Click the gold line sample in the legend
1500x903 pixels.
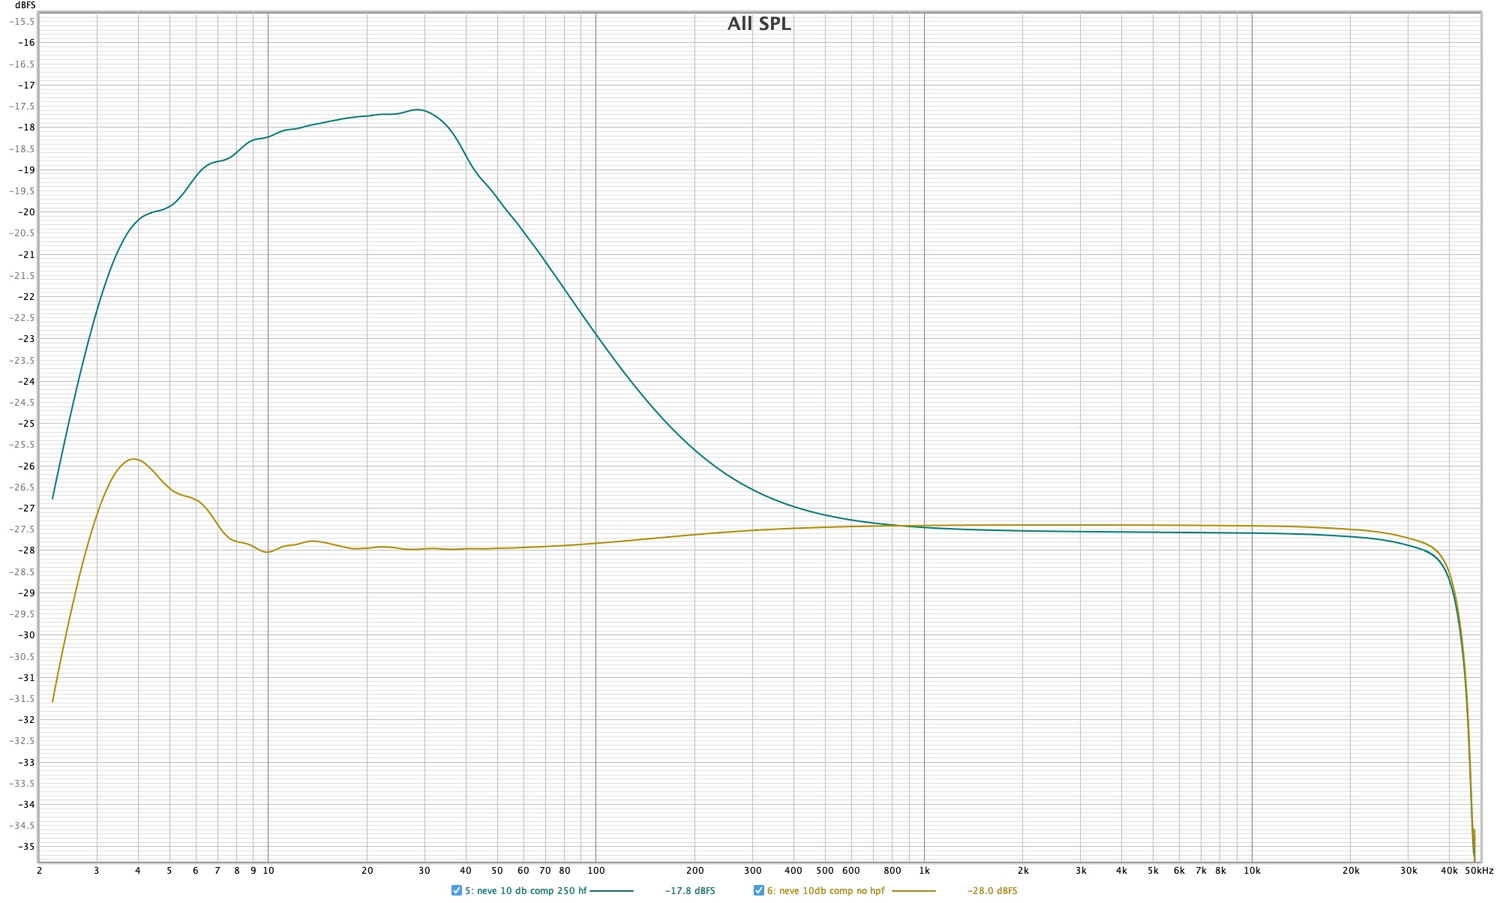click(x=913, y=891)
